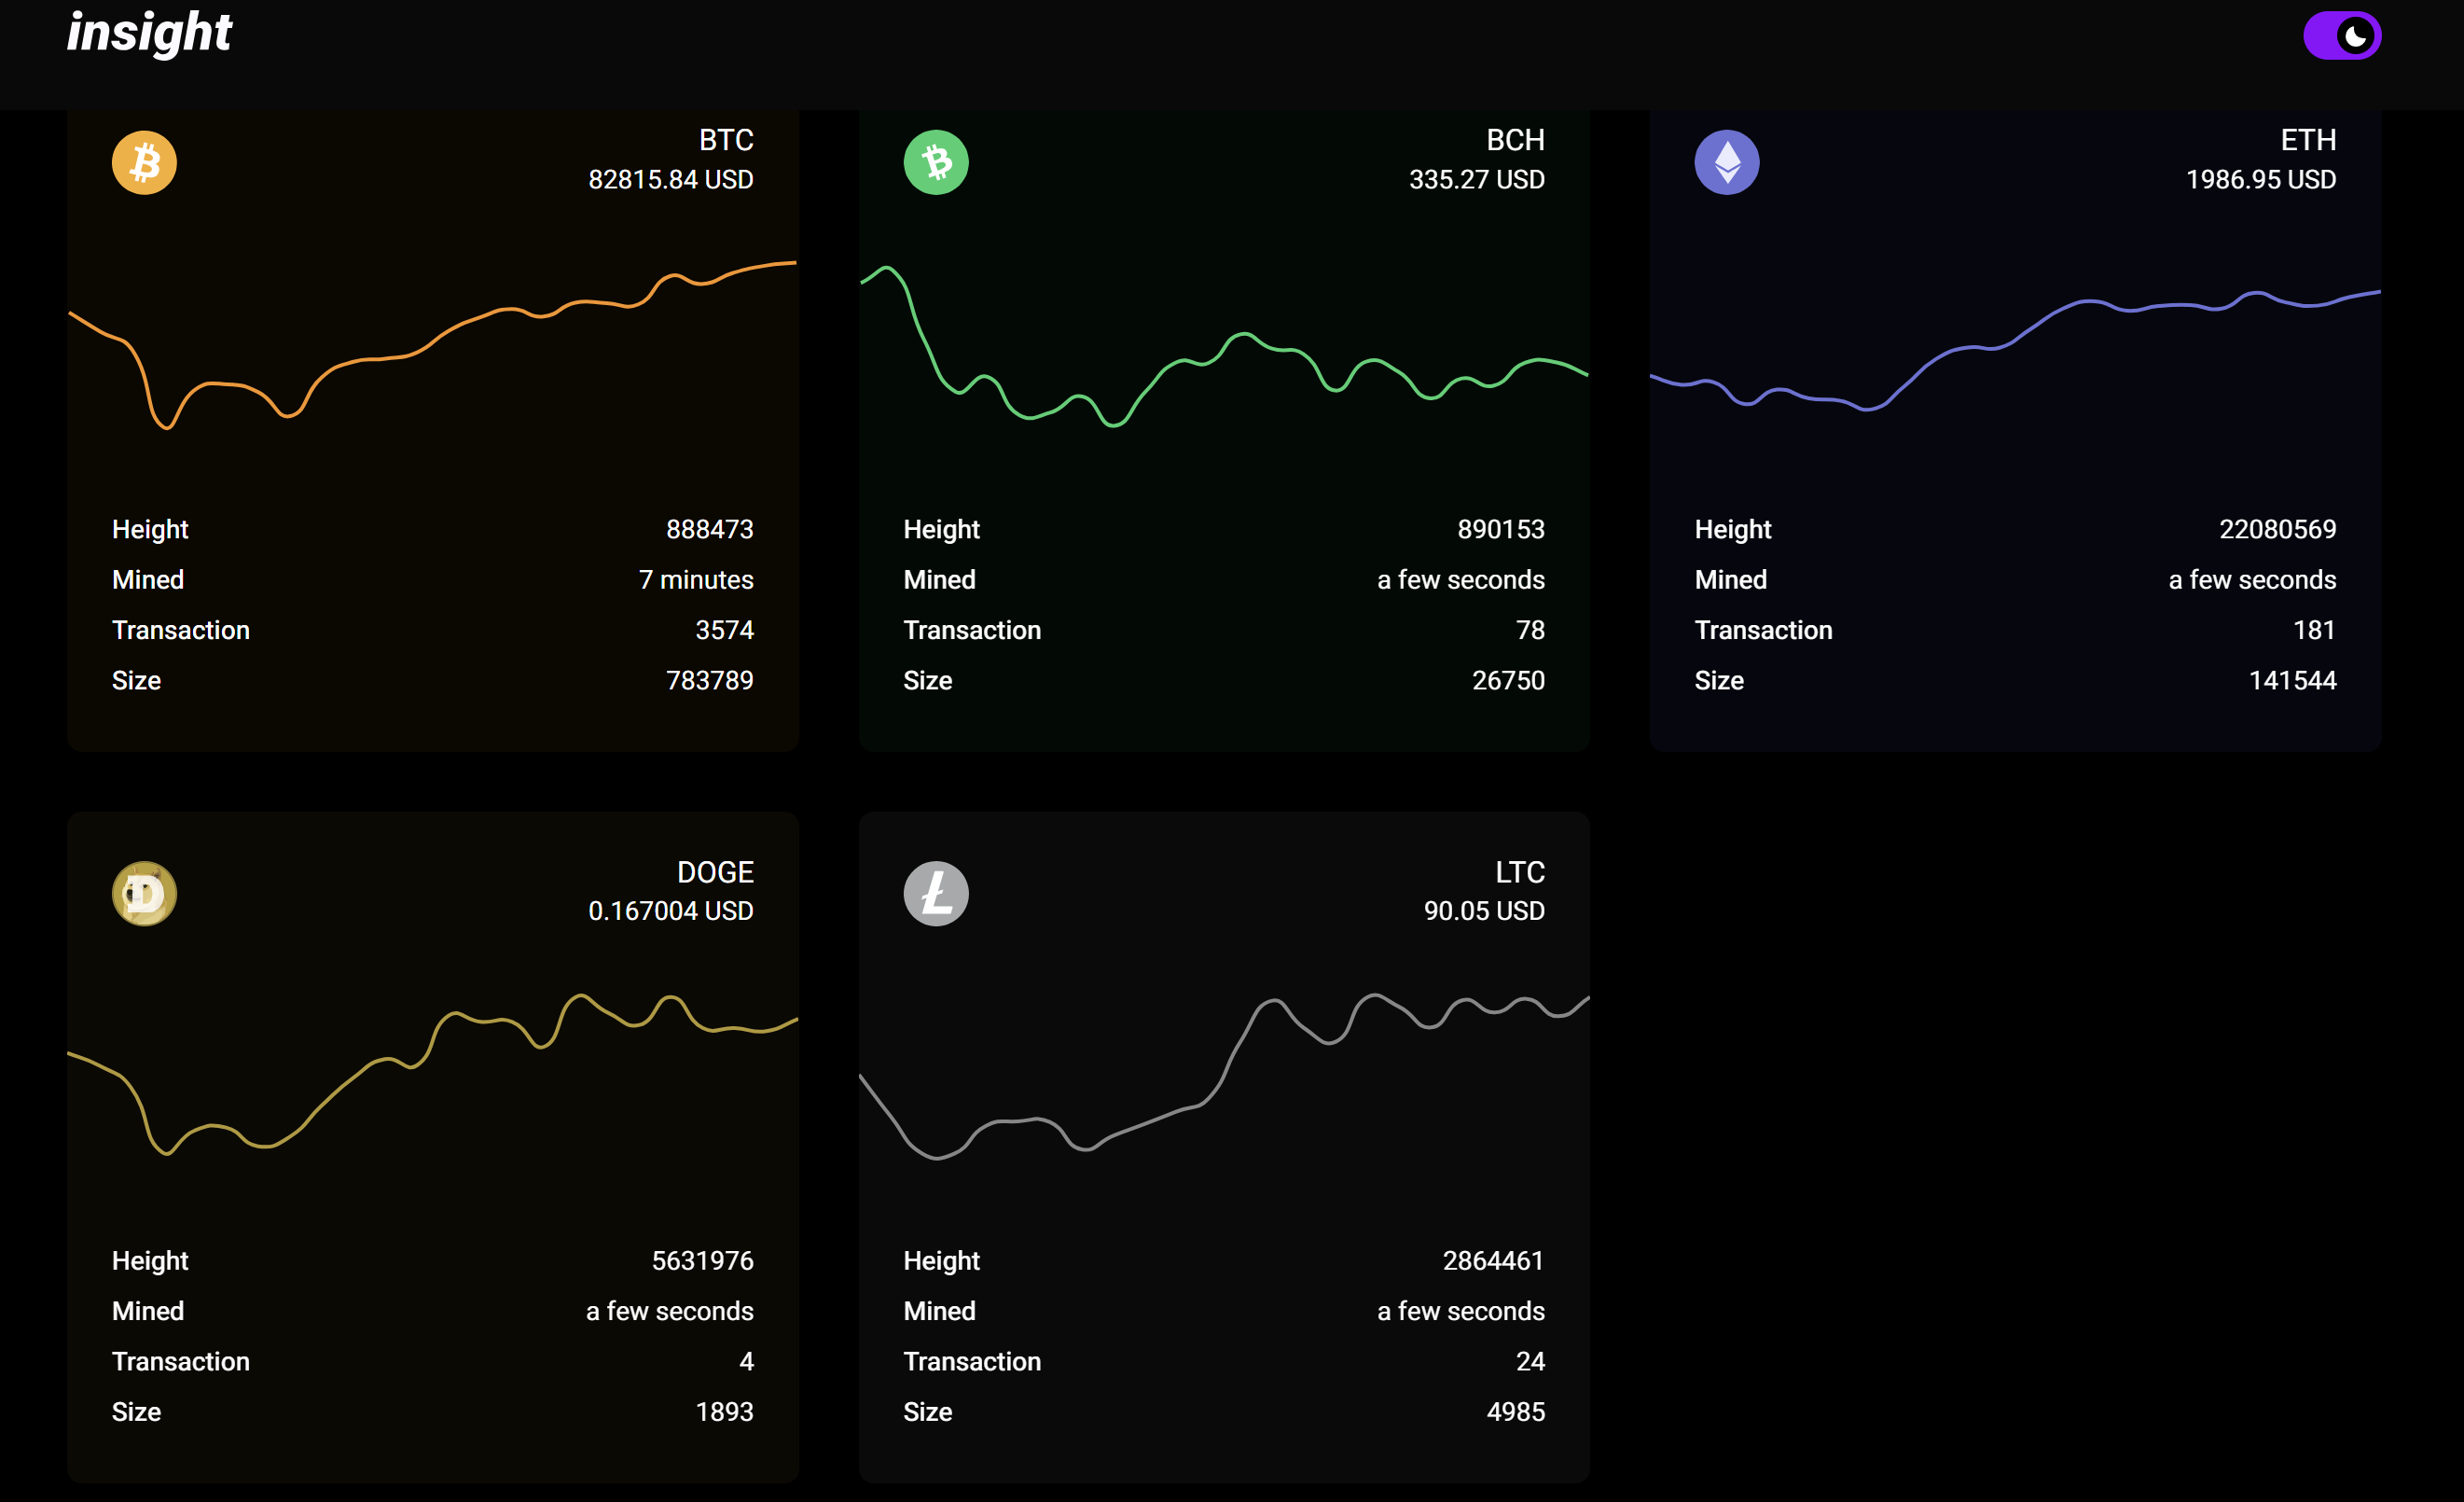Click the LTC gray price chart
This screenshot has width=2464, height=1502.
pos(1224,1075)
